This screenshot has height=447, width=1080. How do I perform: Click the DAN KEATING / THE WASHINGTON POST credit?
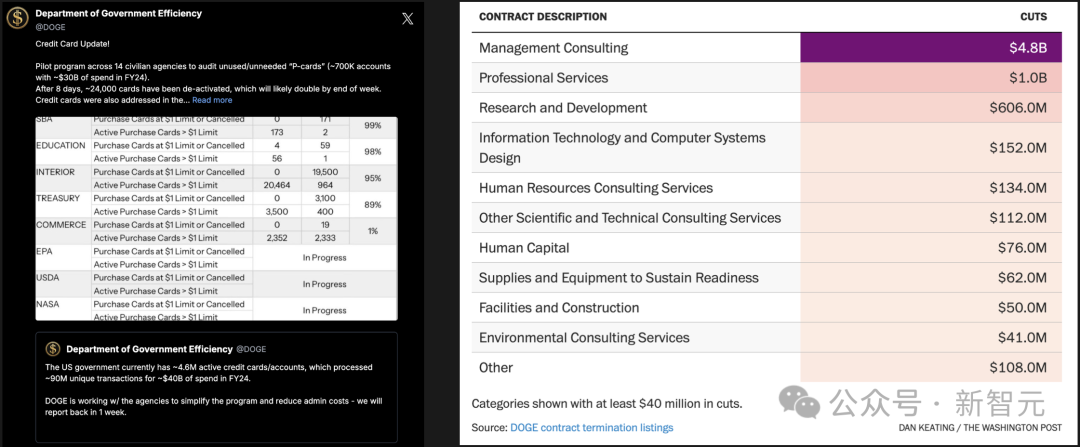tap(980, 428)
